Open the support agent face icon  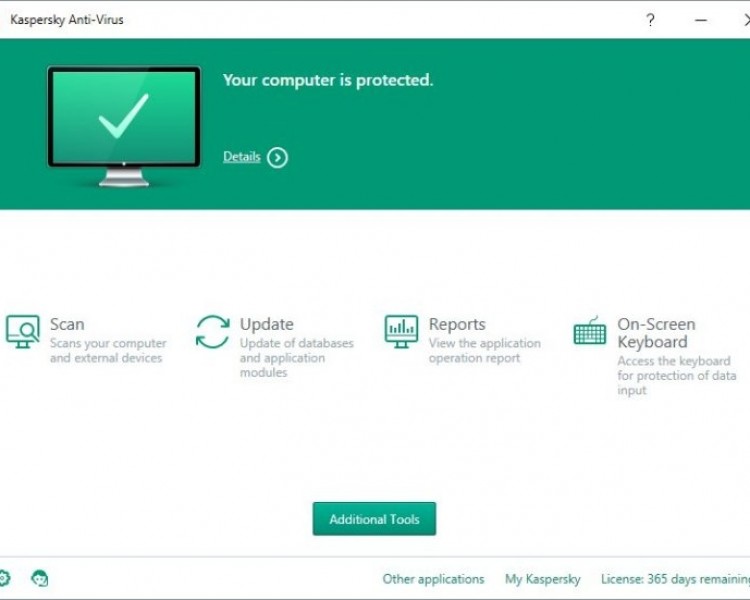tap(40, 578)
